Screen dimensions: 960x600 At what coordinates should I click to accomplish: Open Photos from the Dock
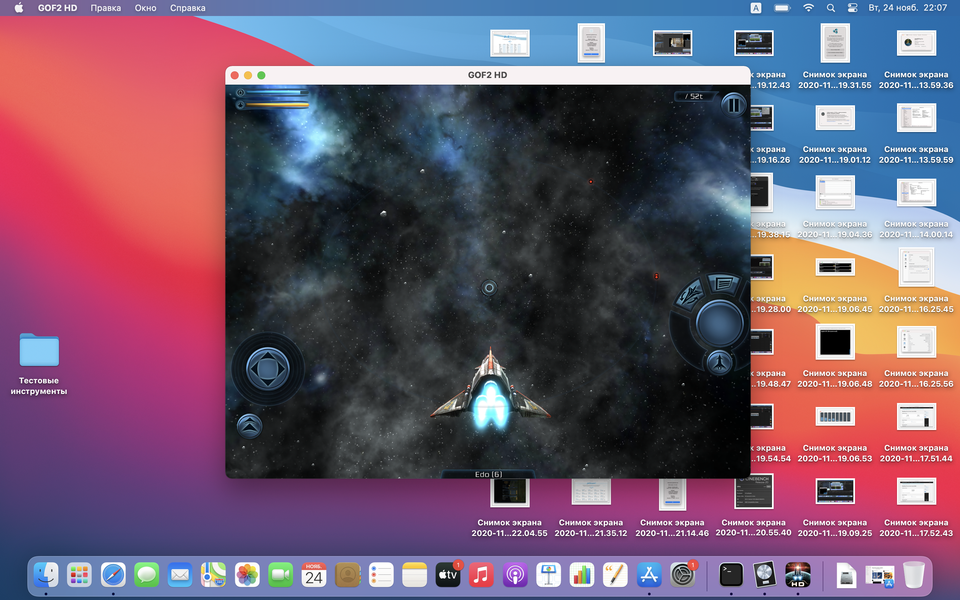pyautogui.click(x=247, y=575)
